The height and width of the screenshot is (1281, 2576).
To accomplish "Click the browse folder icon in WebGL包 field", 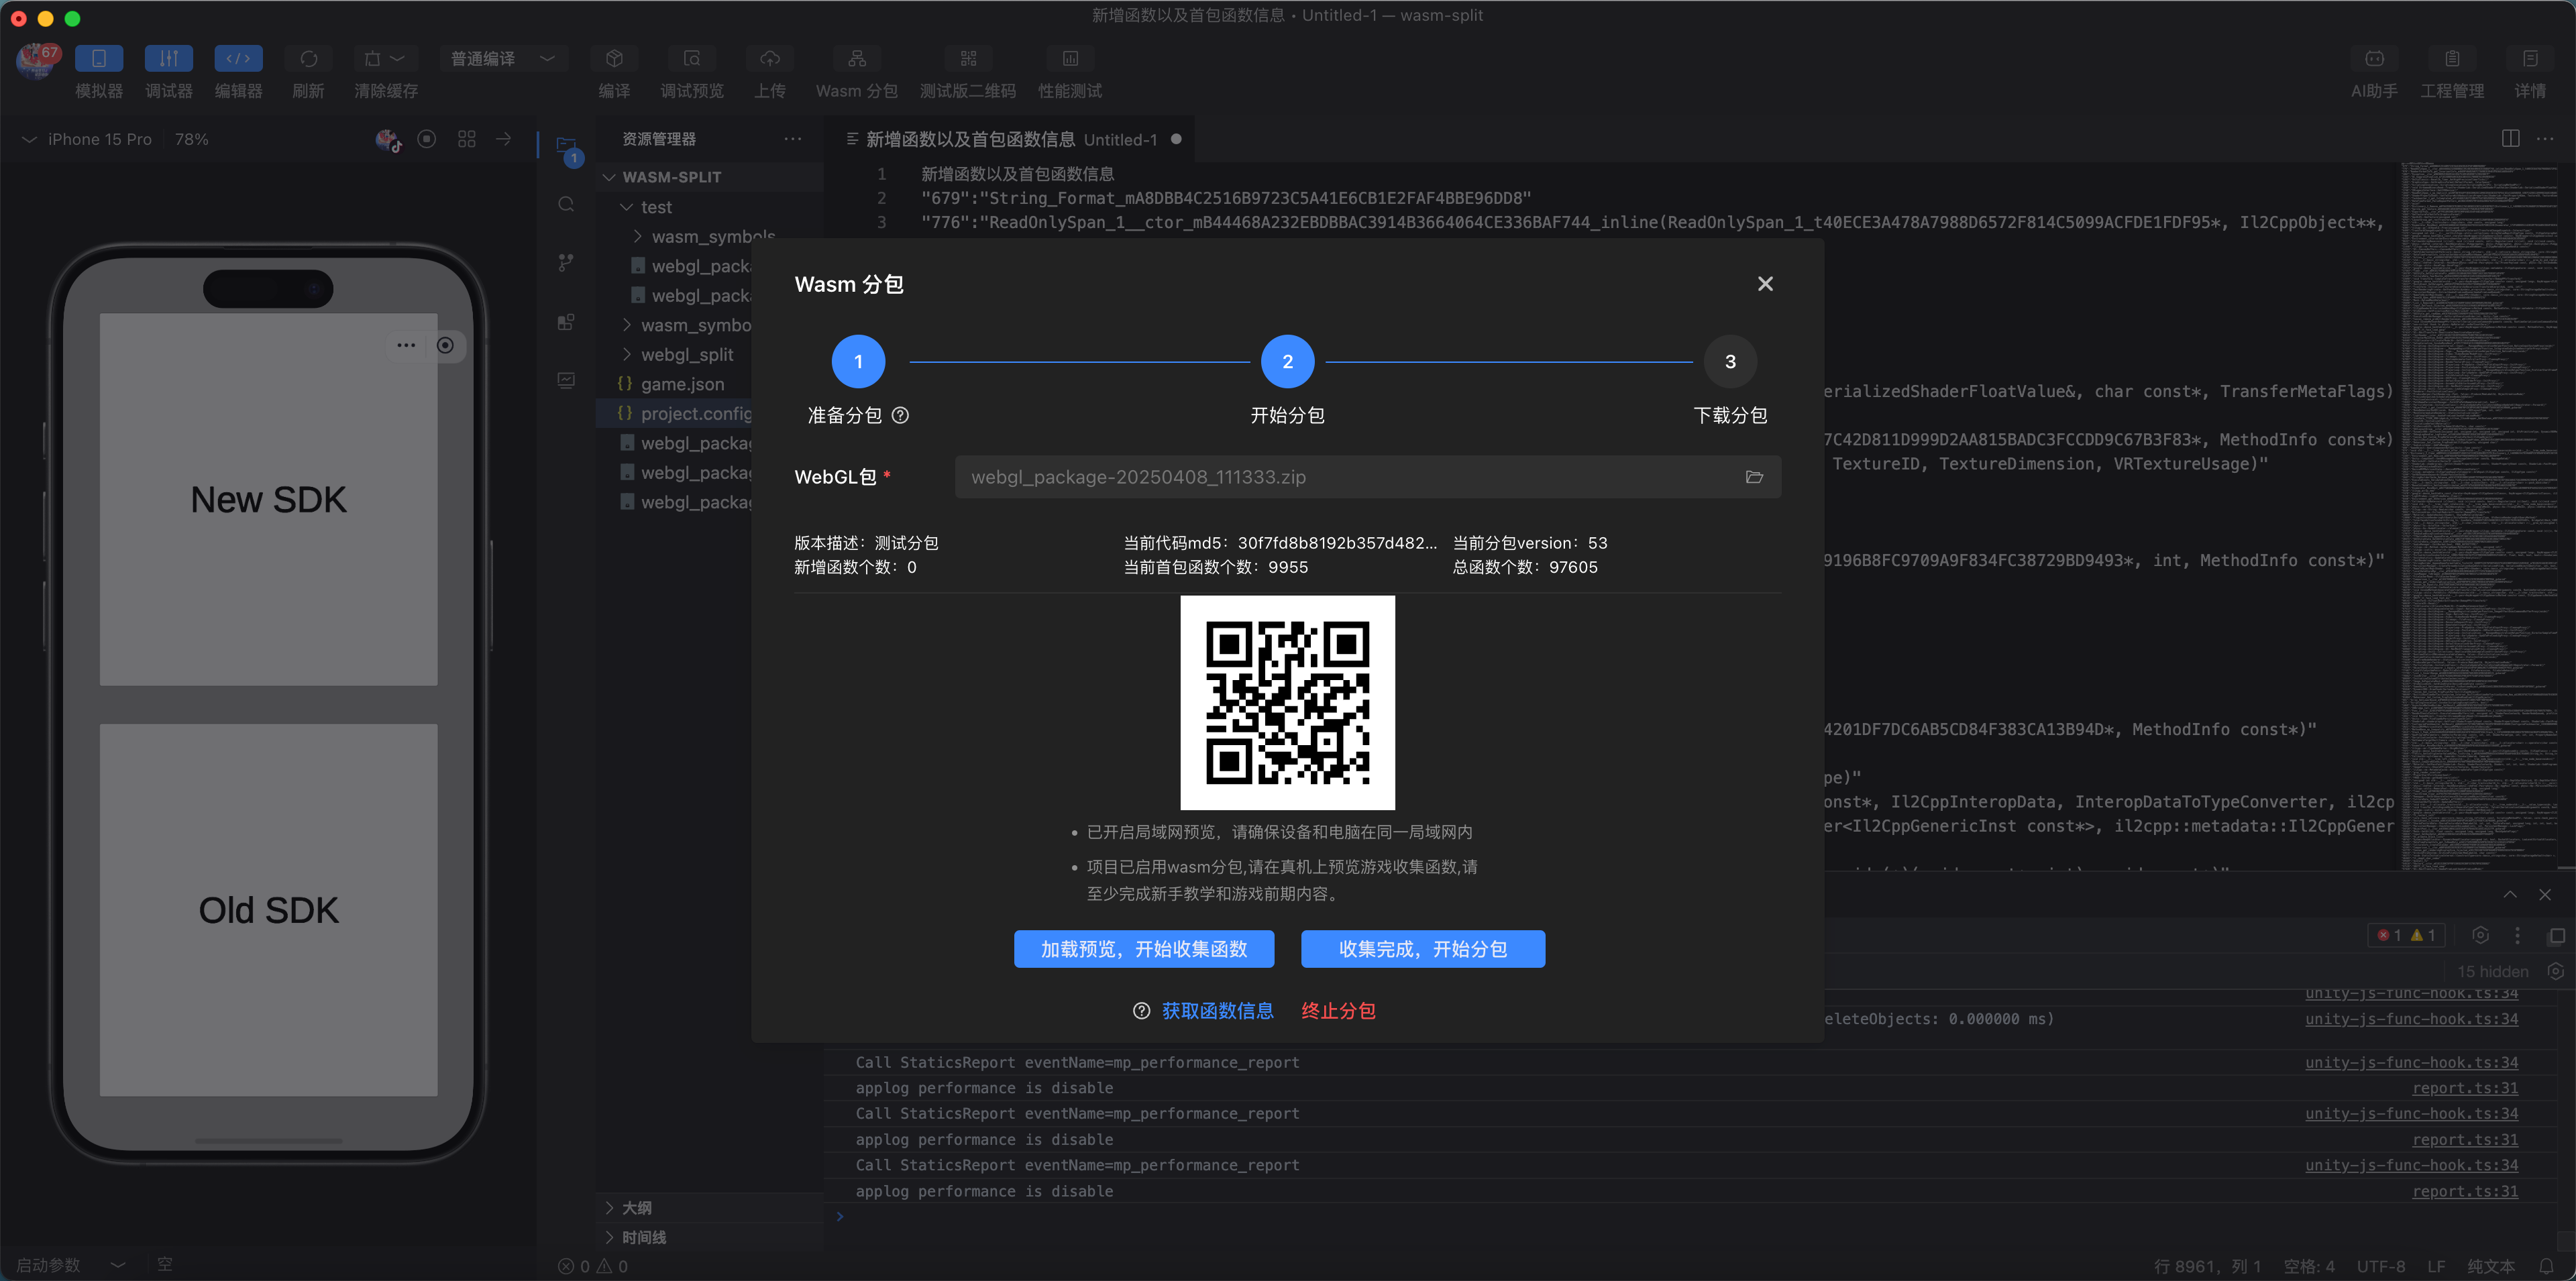I will pos(1754,477).
